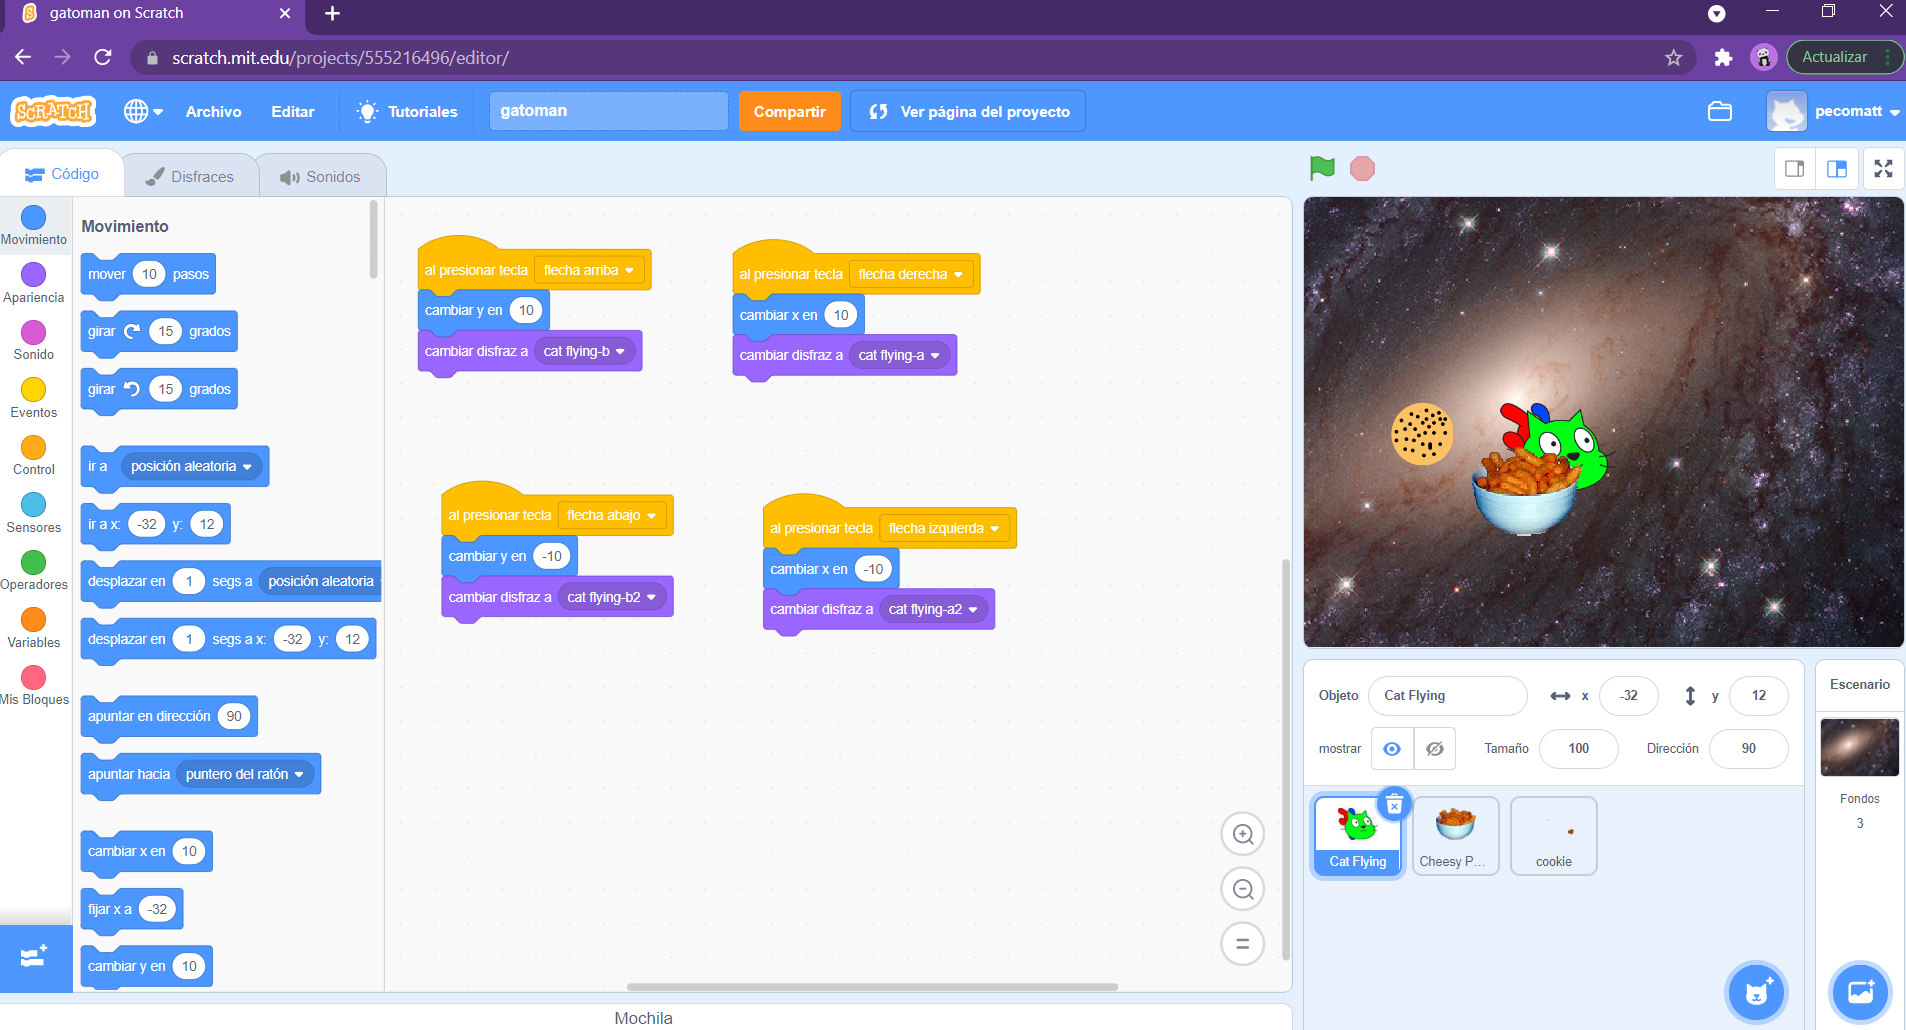Open the cat flying-a2 costume dropdown
Image resolution: width=1906 pixels, height=1030 pixels.
934,609
